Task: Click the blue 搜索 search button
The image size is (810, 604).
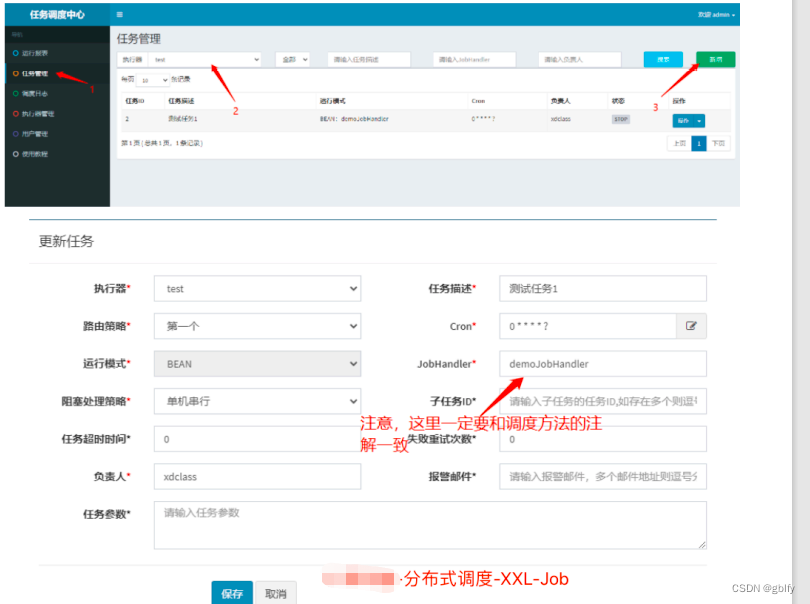Action: (663, 59)
